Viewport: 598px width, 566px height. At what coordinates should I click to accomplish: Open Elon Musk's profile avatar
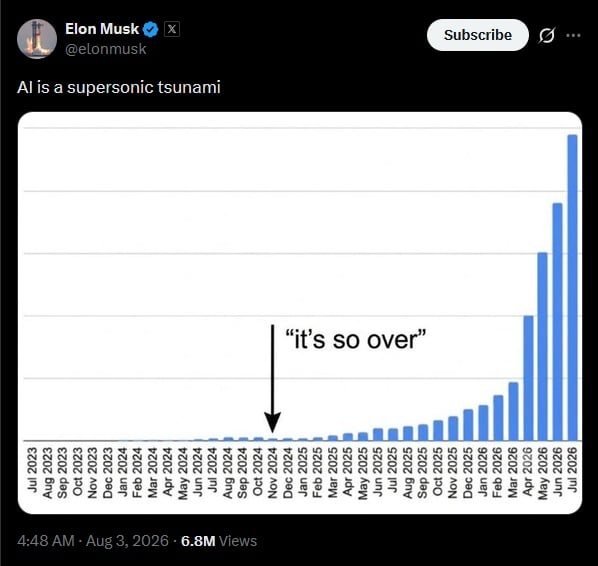(x=37, y=39)
